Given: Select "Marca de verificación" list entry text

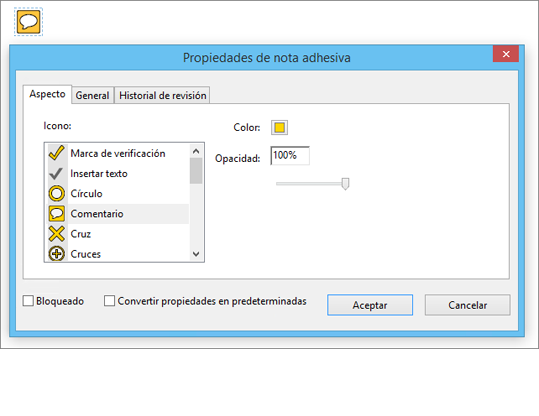Looking at the screenshot, I should 118,153.
